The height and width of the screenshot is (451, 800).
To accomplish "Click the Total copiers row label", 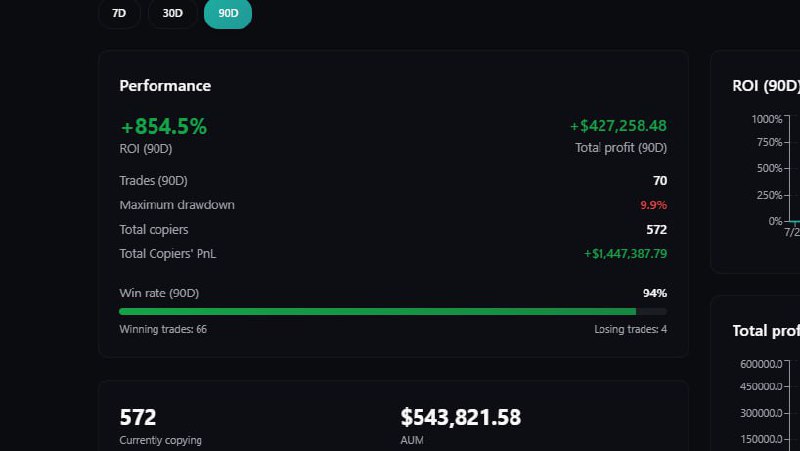I will point(154,230).
